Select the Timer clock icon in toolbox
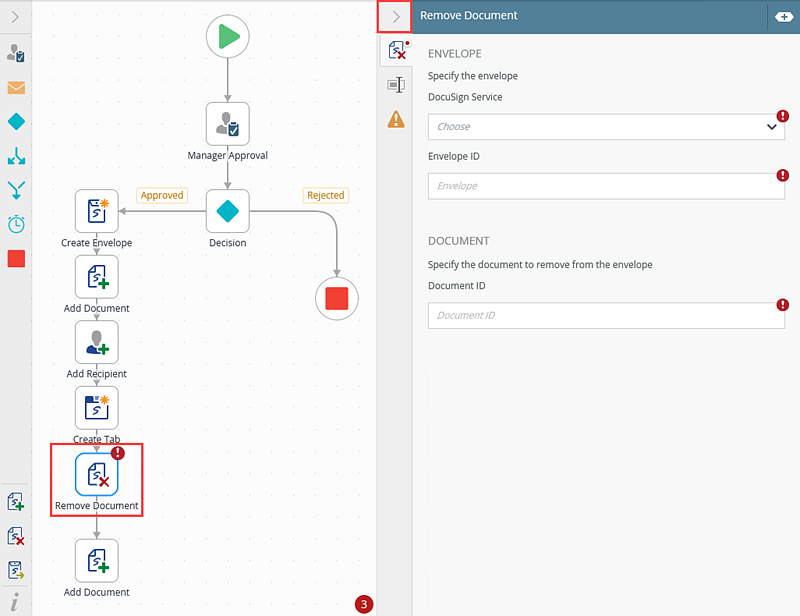This screenshot has height=616, width=800. pos(16,224)
